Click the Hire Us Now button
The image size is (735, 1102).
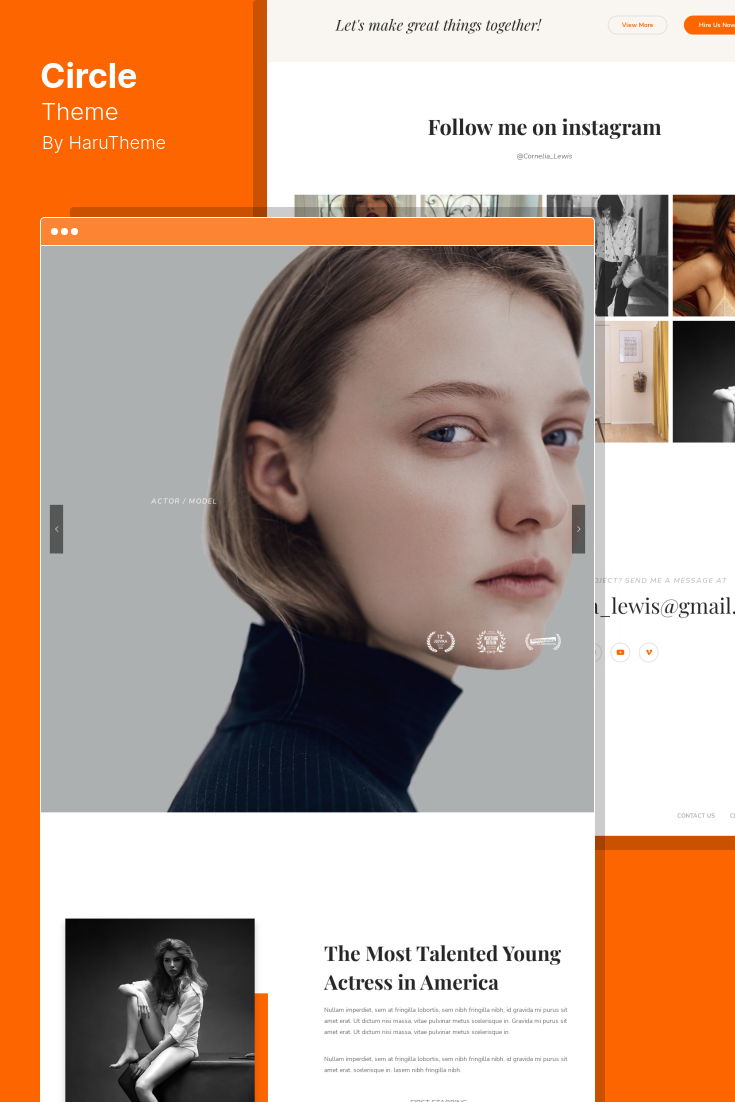[x=710, y=25]
